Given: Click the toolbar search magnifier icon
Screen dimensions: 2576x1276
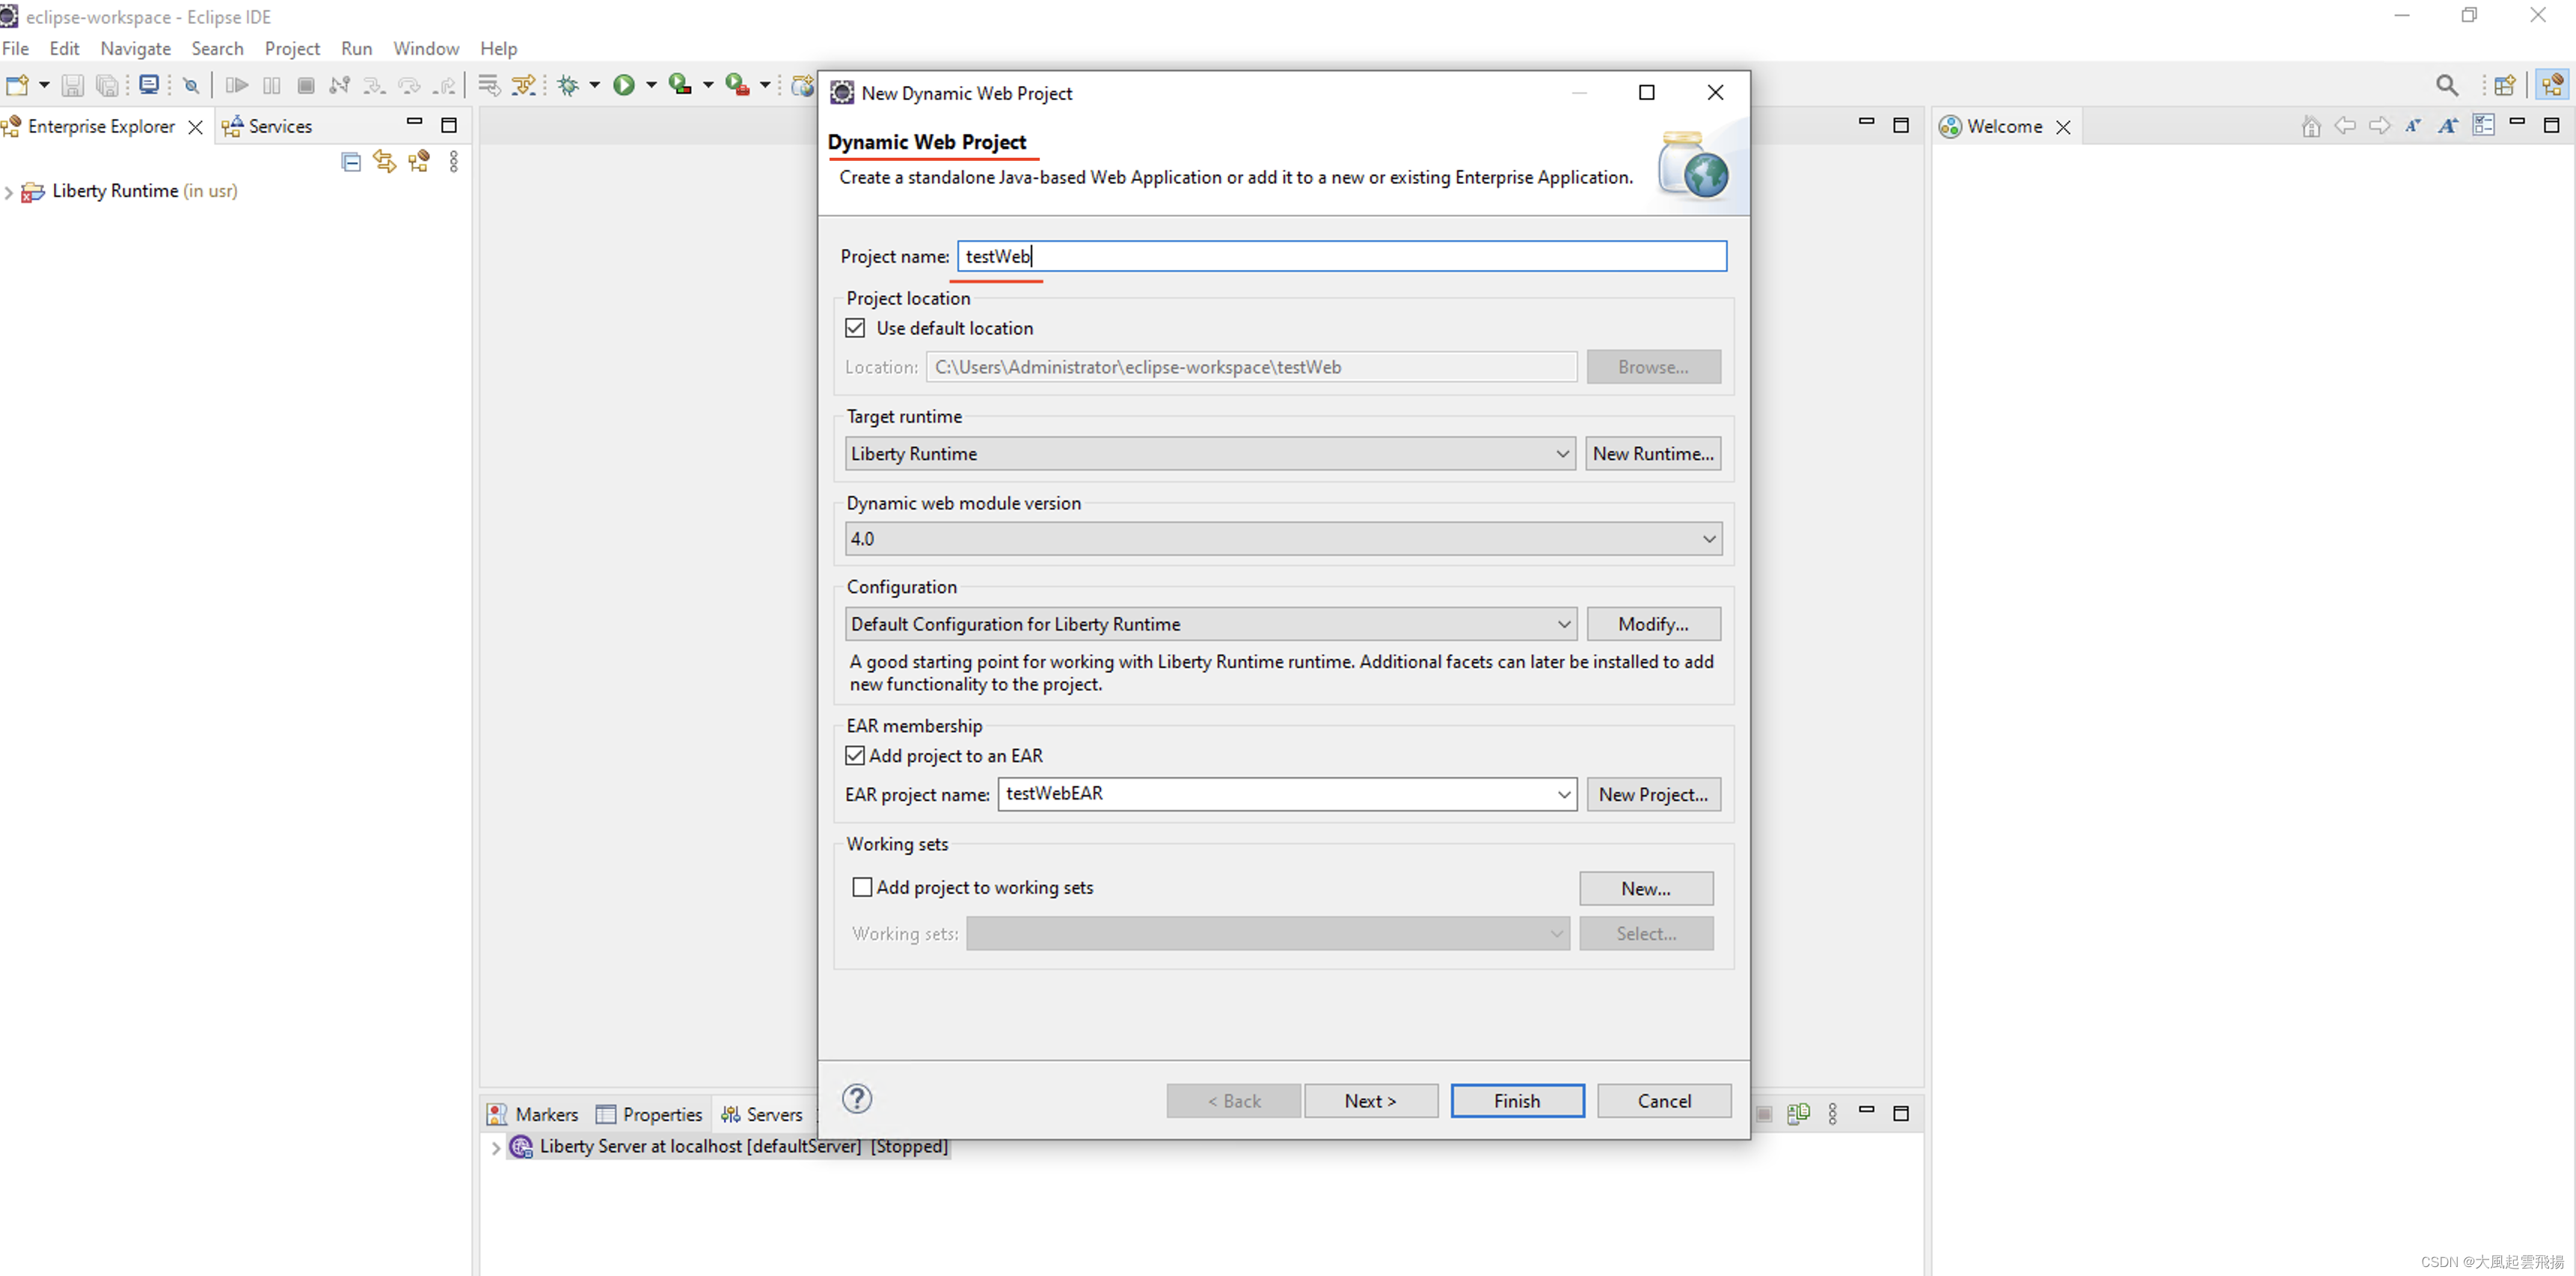Looking at the screenshot, I should (x=2446, y=85).
